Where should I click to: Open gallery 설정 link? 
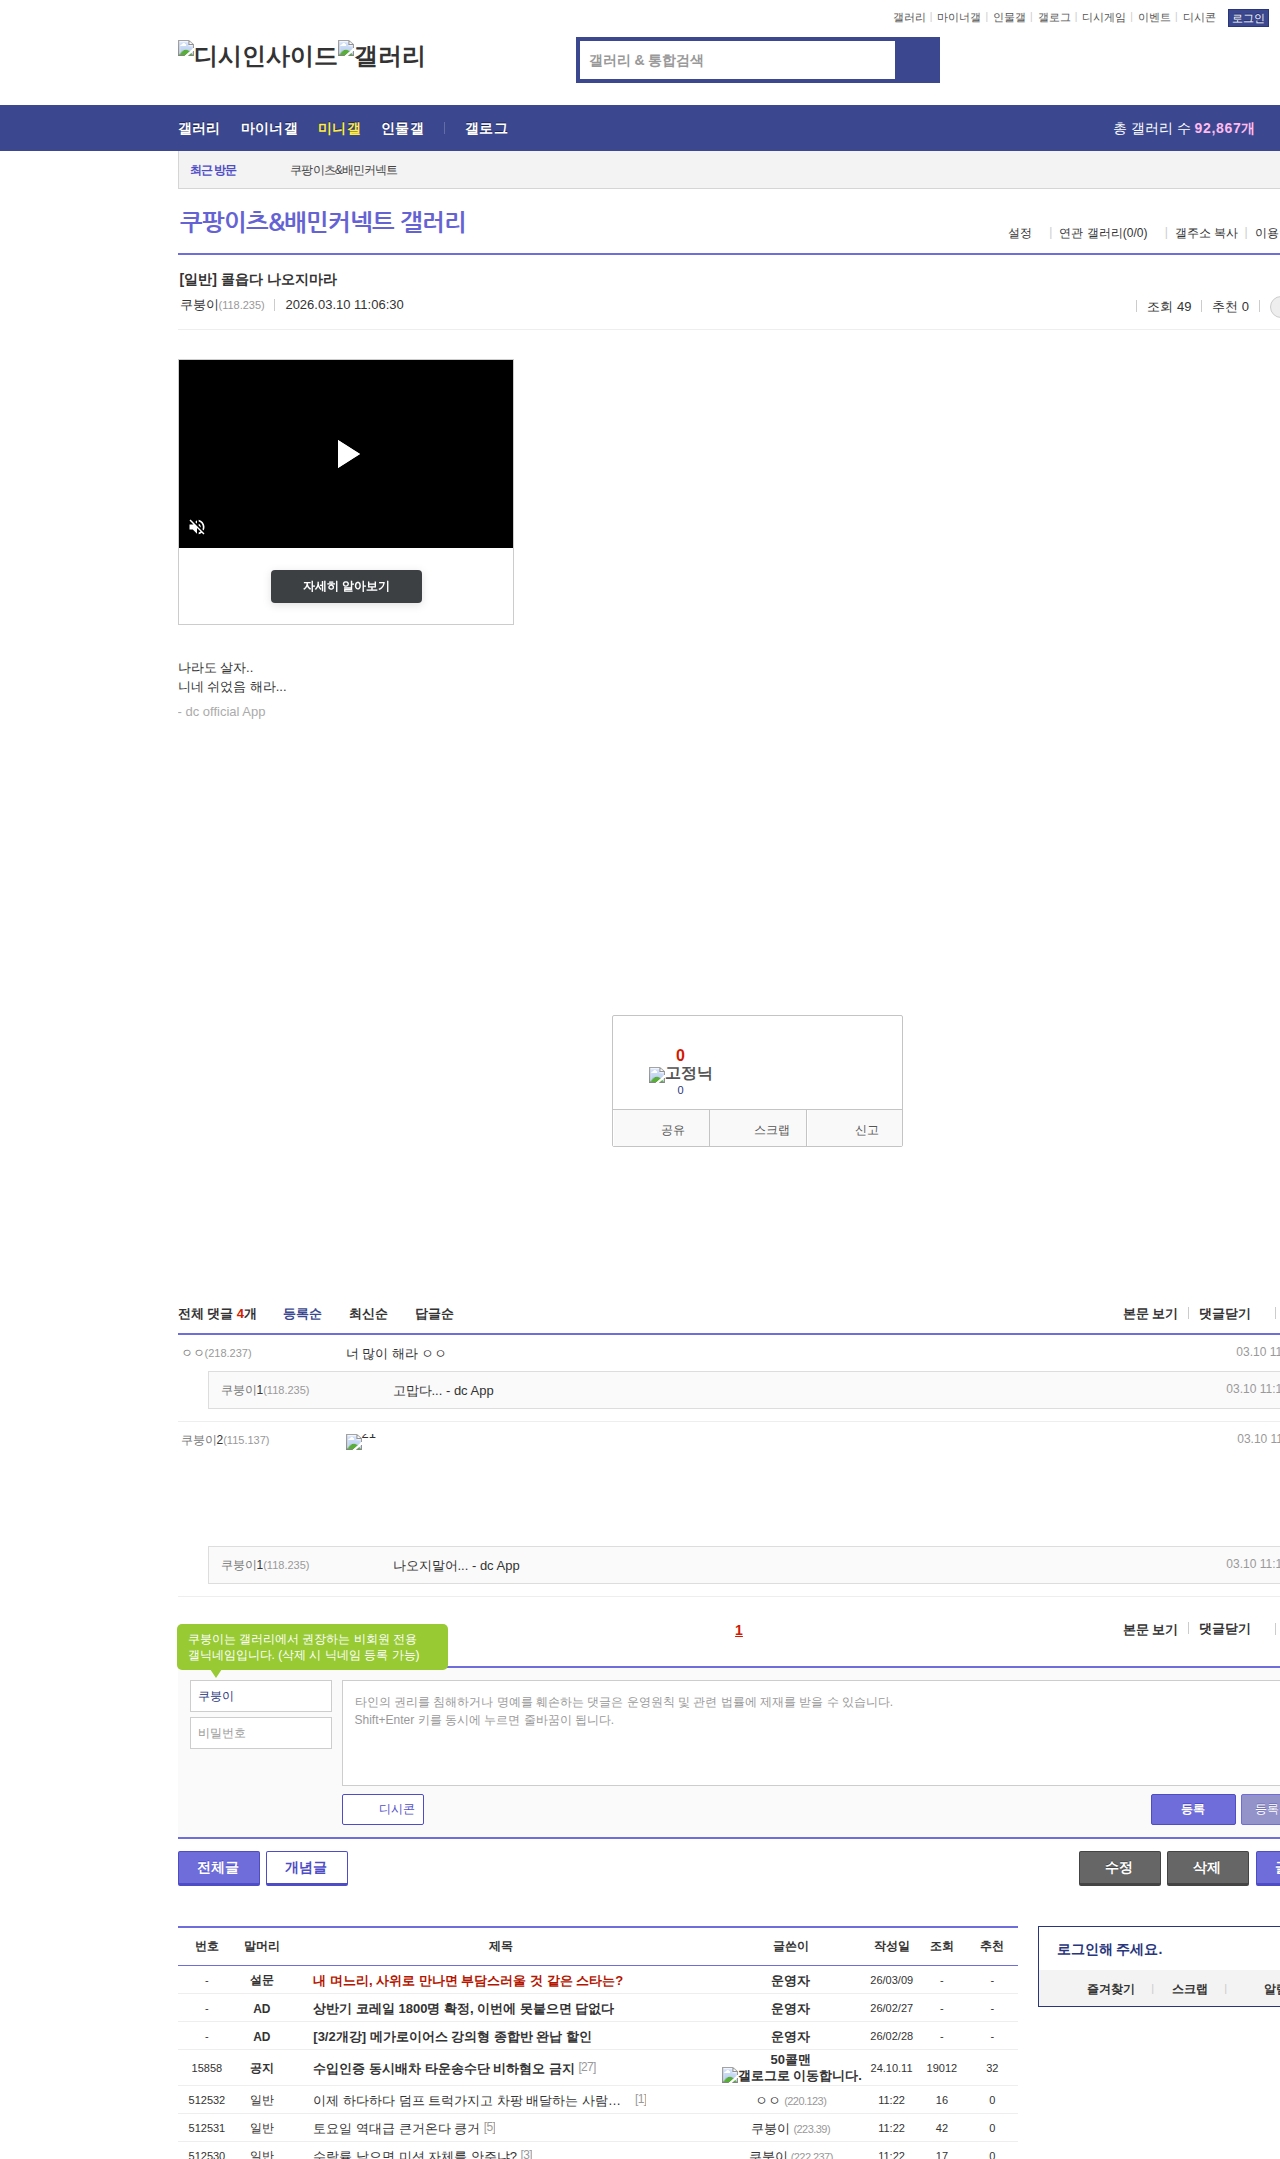click(x=1020, y=233)
